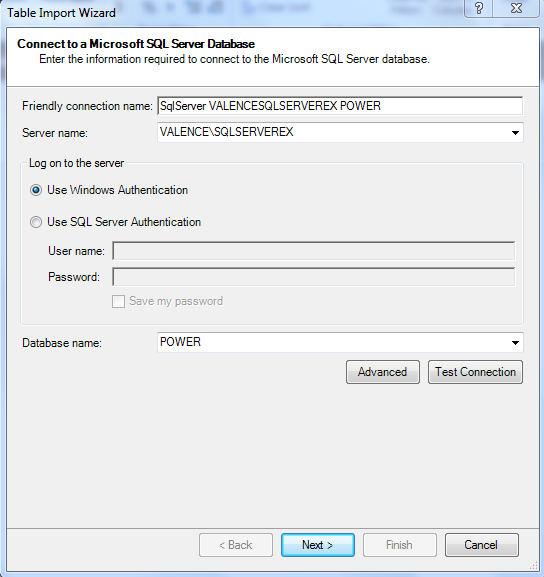
Task: Click the 'Server name:' label
Action: point(55,133)
